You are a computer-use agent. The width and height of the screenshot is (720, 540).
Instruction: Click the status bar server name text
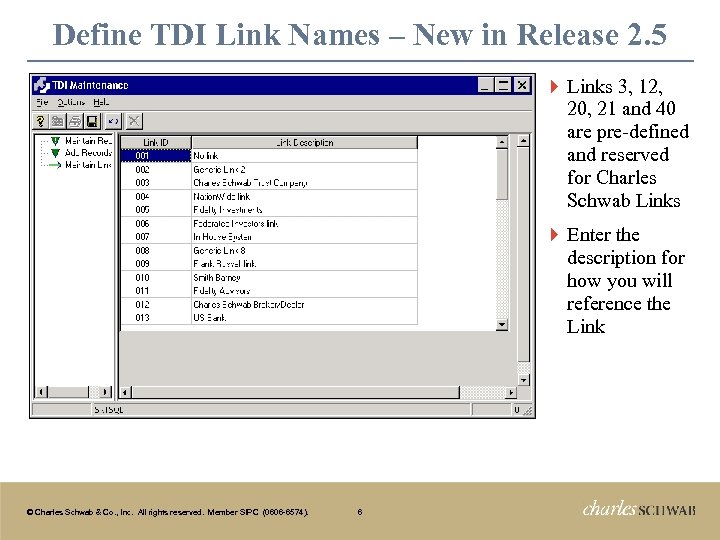tap(109, 409)
